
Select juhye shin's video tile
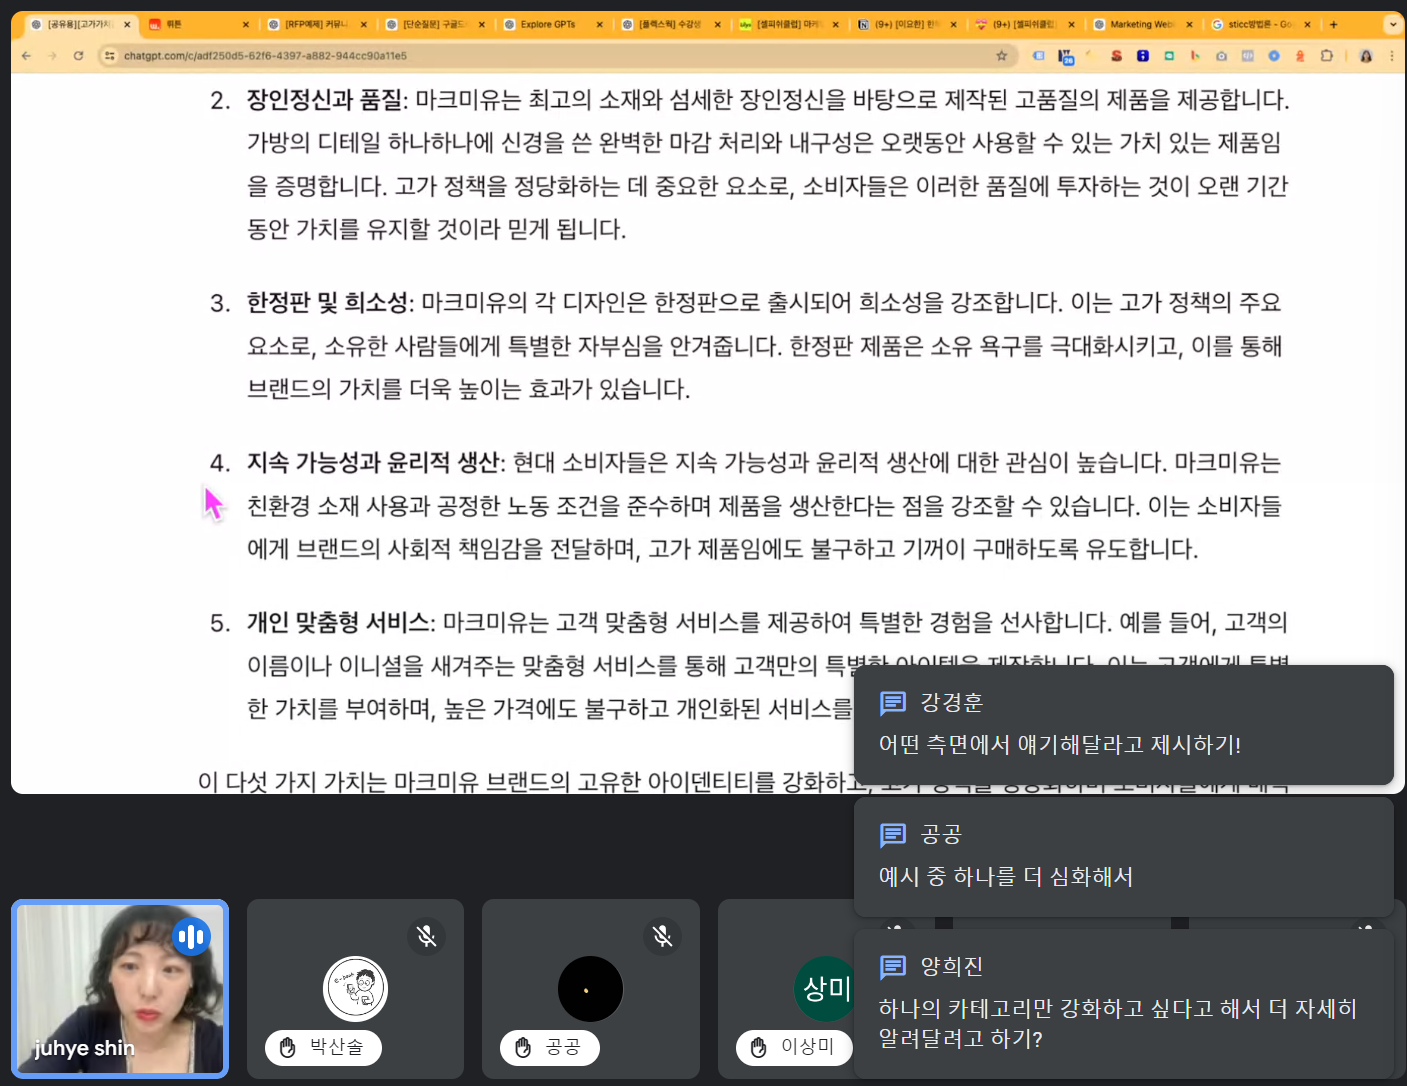pos(120,989)
